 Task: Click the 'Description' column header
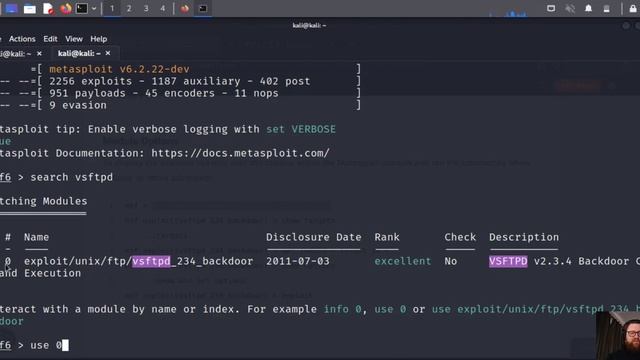tap(524, 237)
